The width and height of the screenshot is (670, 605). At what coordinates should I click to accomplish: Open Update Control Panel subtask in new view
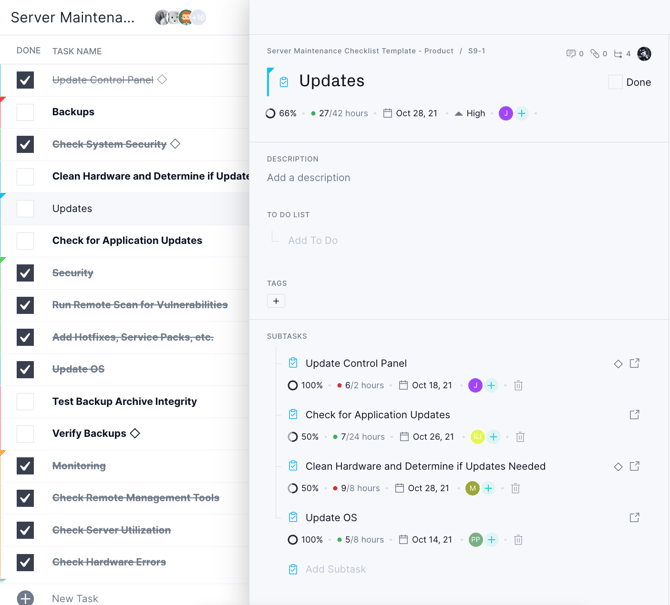635,363
